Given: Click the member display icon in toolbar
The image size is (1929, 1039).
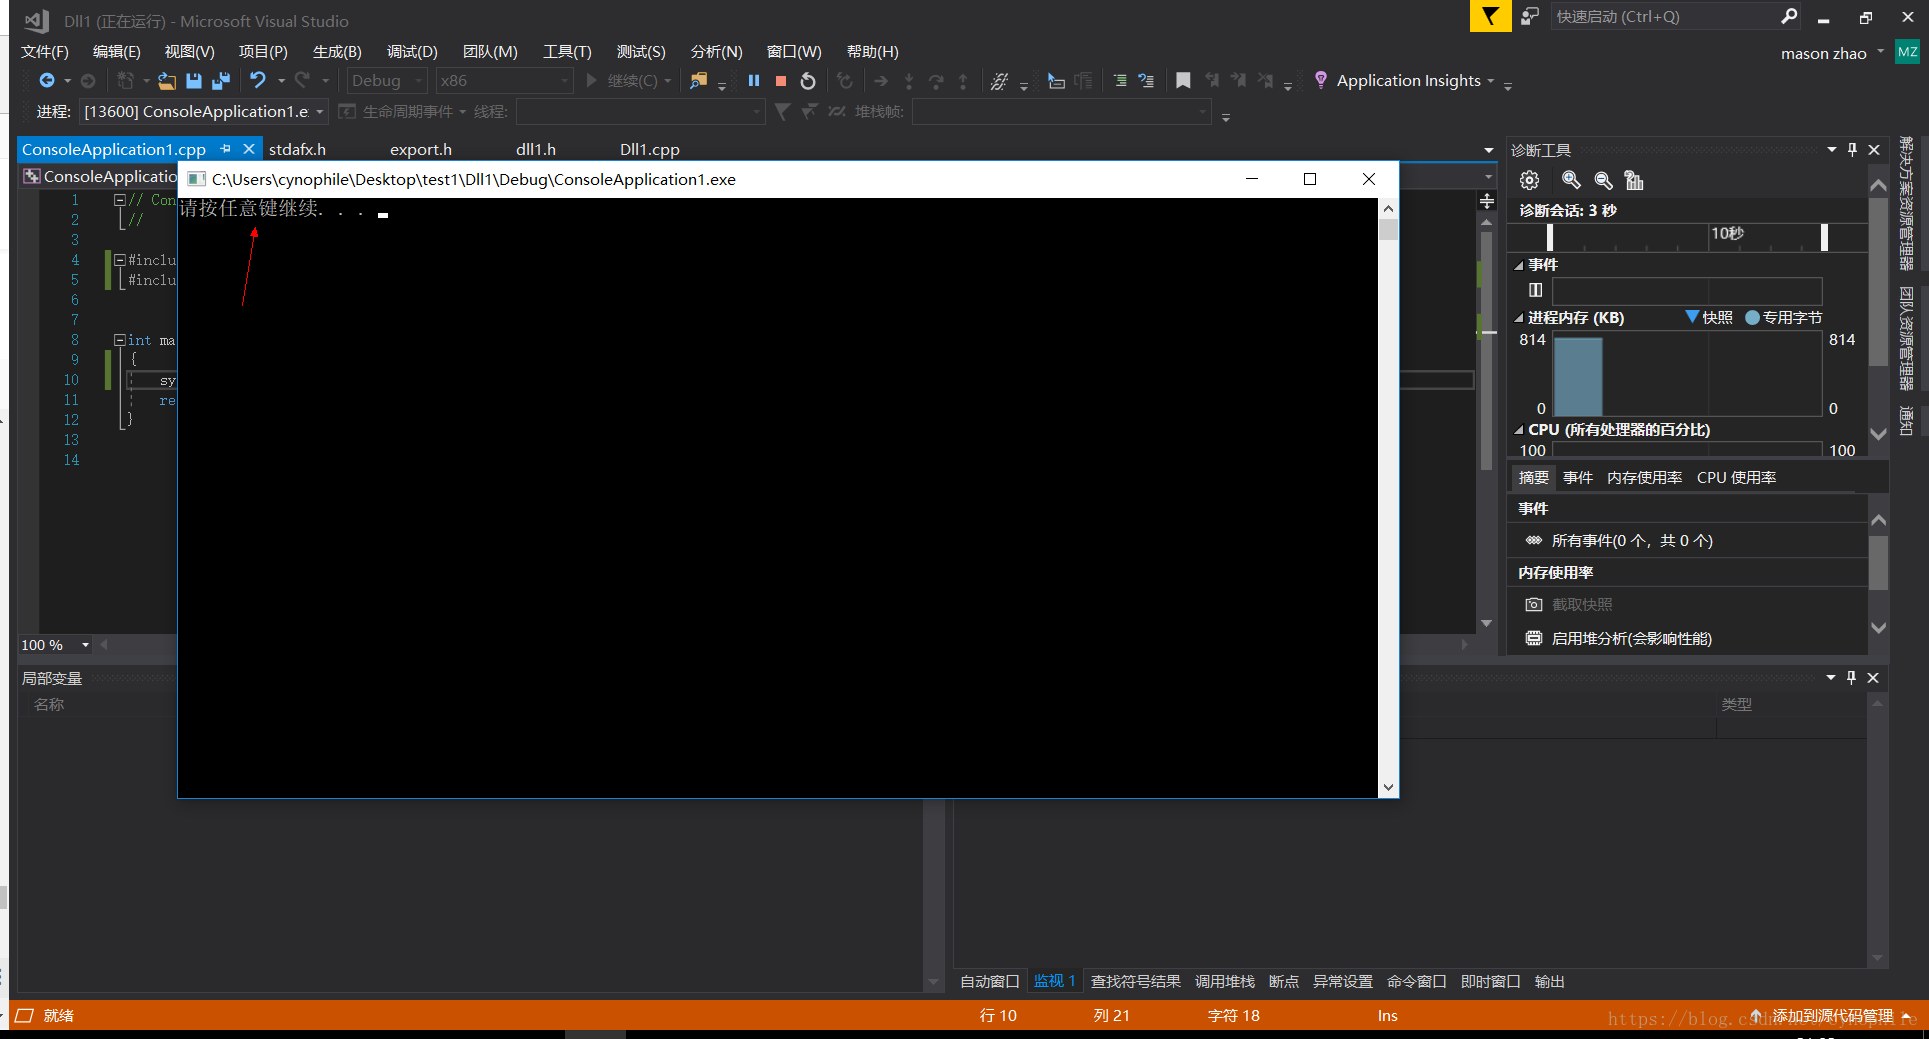Looking at the screenshot, I should point(1056,80).
